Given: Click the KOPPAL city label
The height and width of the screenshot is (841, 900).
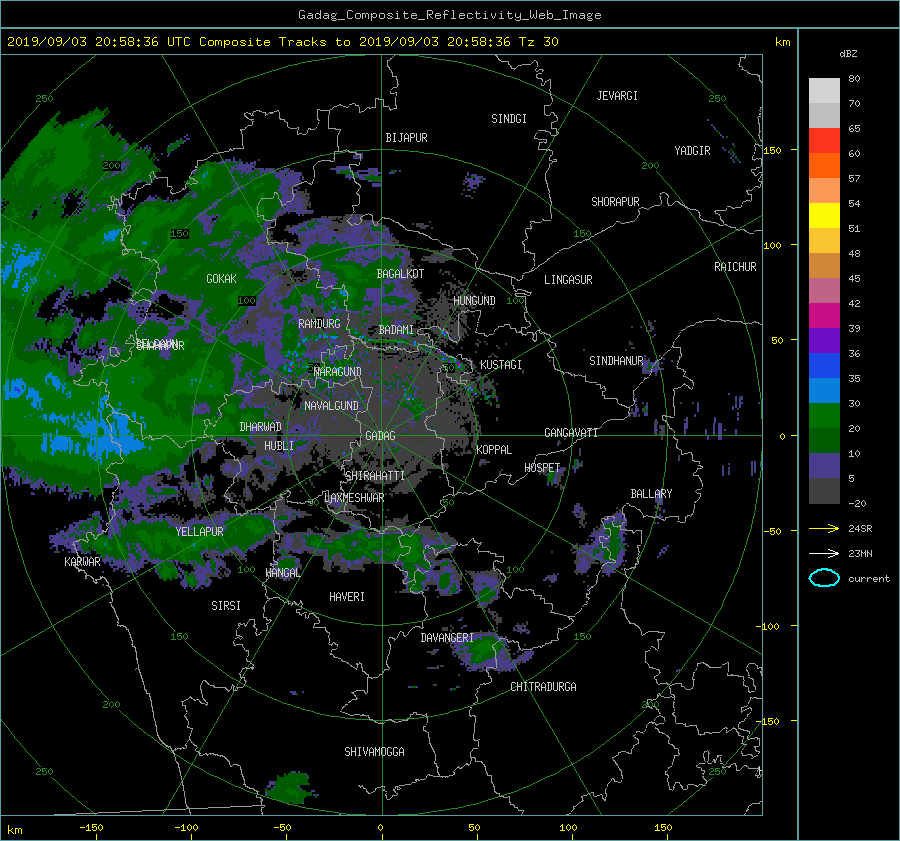Looking at the screenshot, I should pyautogui.click(x=494, y=450).
